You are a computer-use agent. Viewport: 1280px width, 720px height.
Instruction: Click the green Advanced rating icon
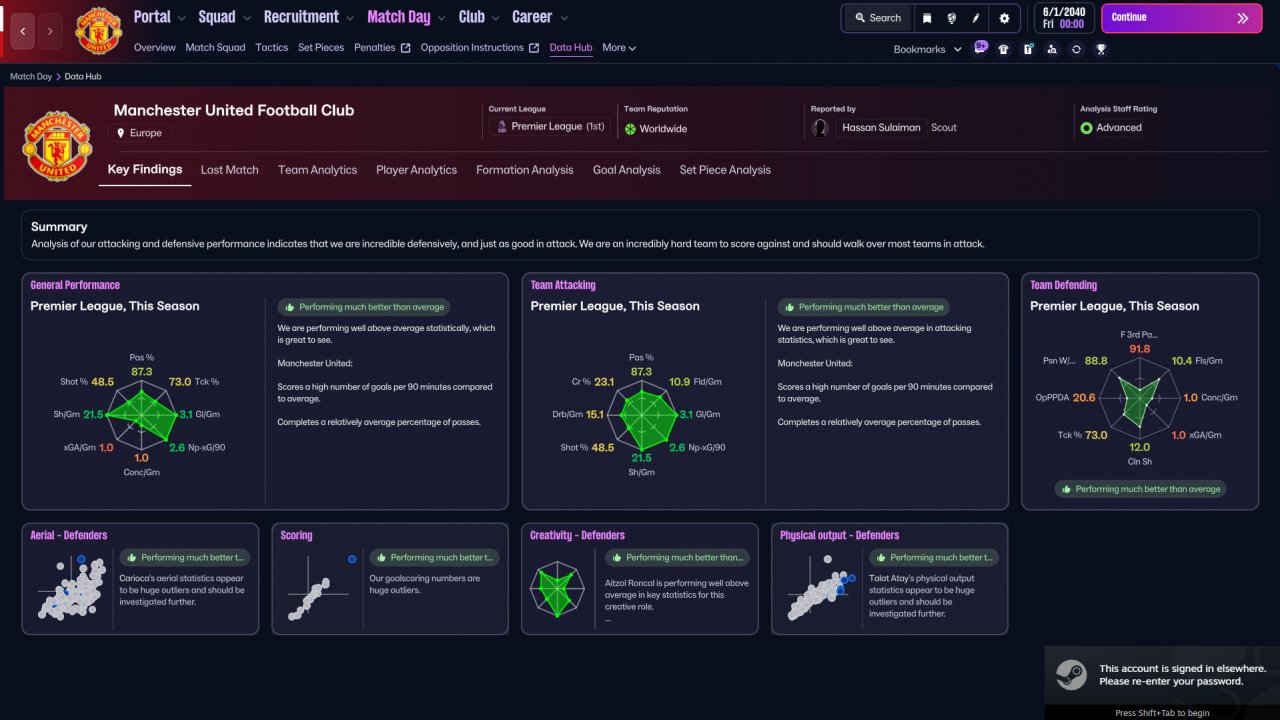[x=1087, y=128]
